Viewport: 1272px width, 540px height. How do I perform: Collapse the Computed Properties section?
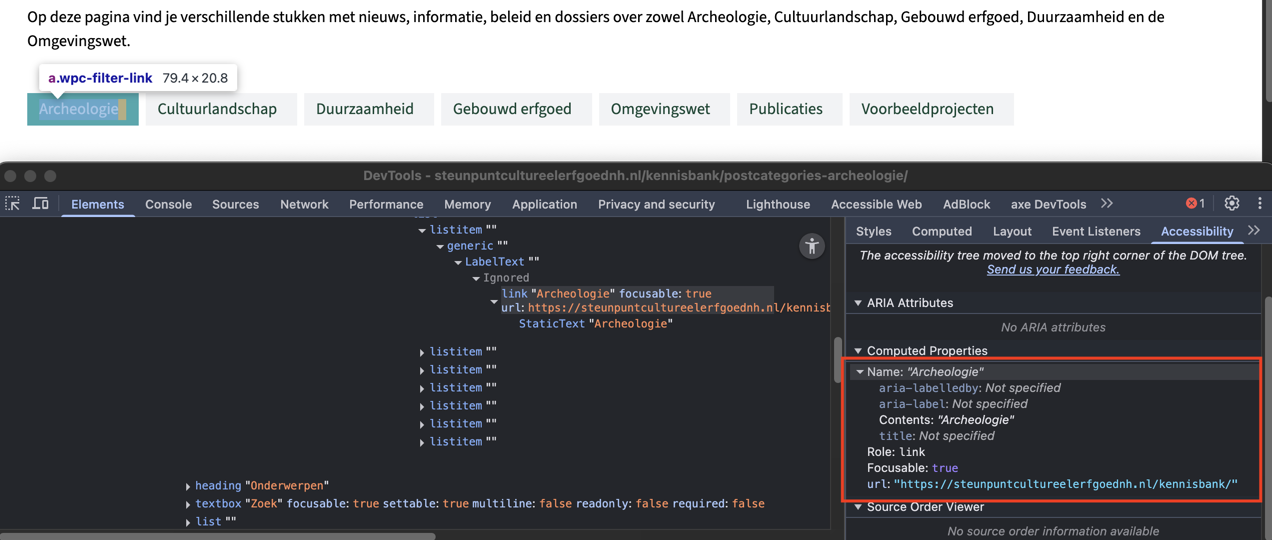click(858, 351)
